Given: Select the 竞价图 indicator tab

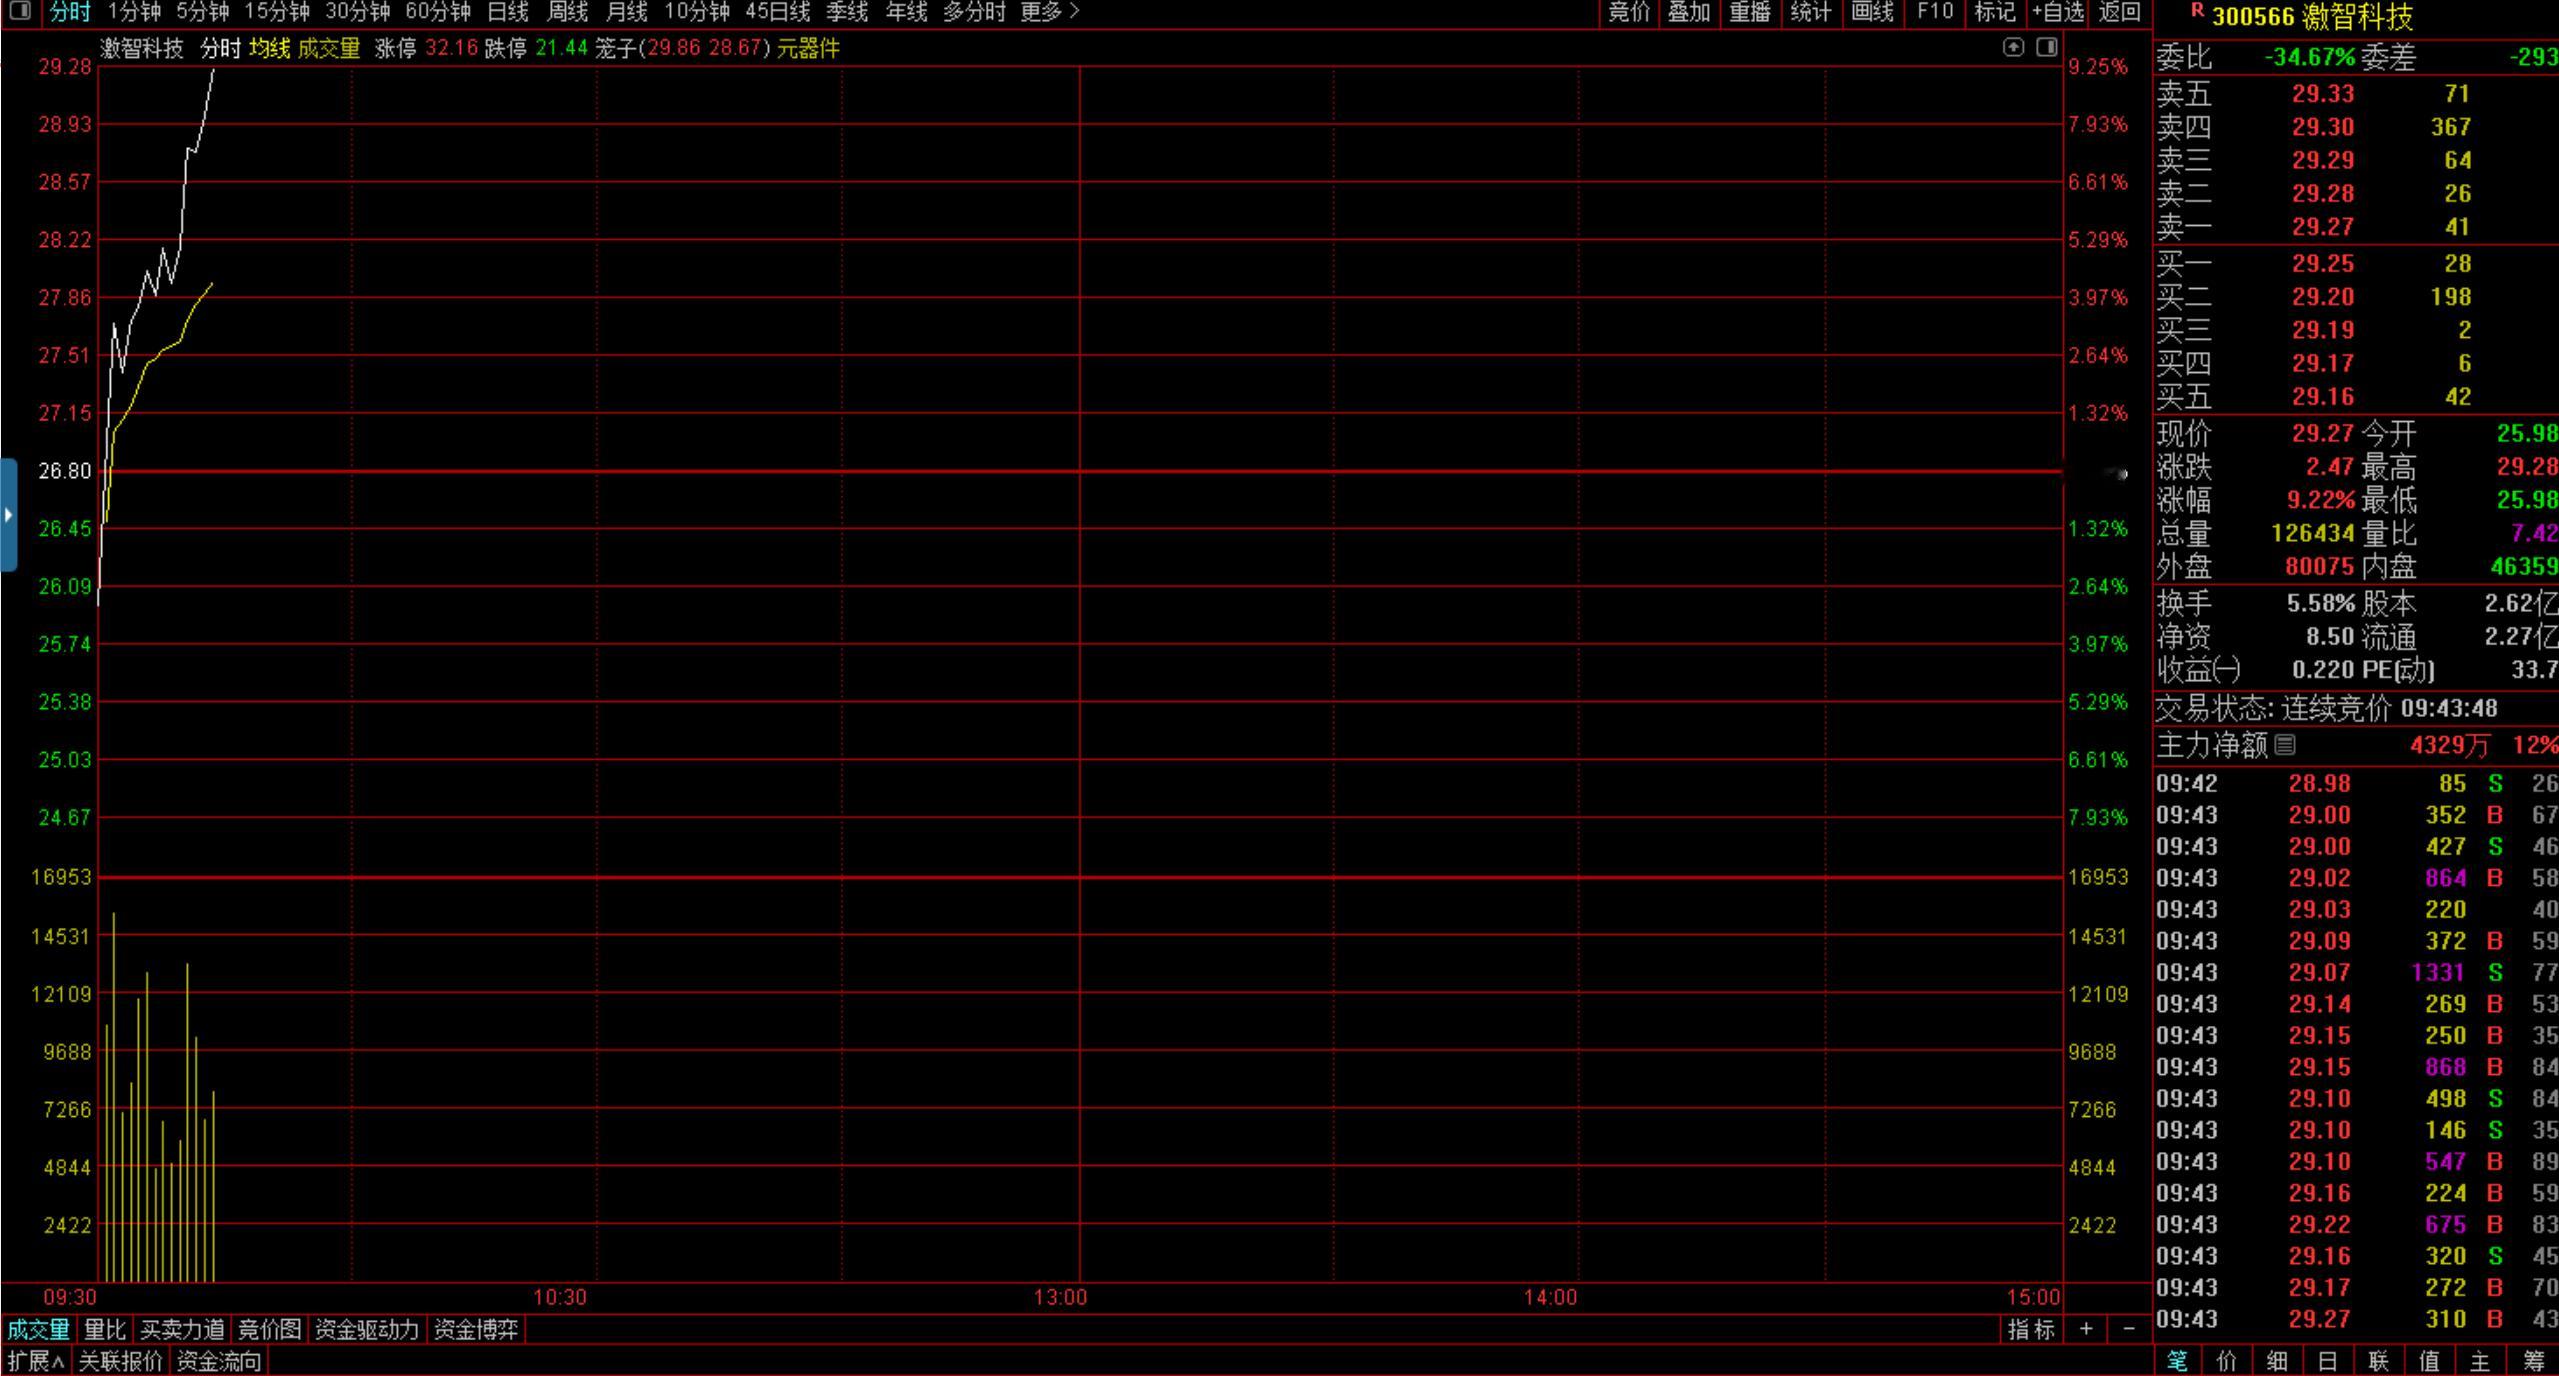Looking at the screenshot, I should (x=269, y=1329).
